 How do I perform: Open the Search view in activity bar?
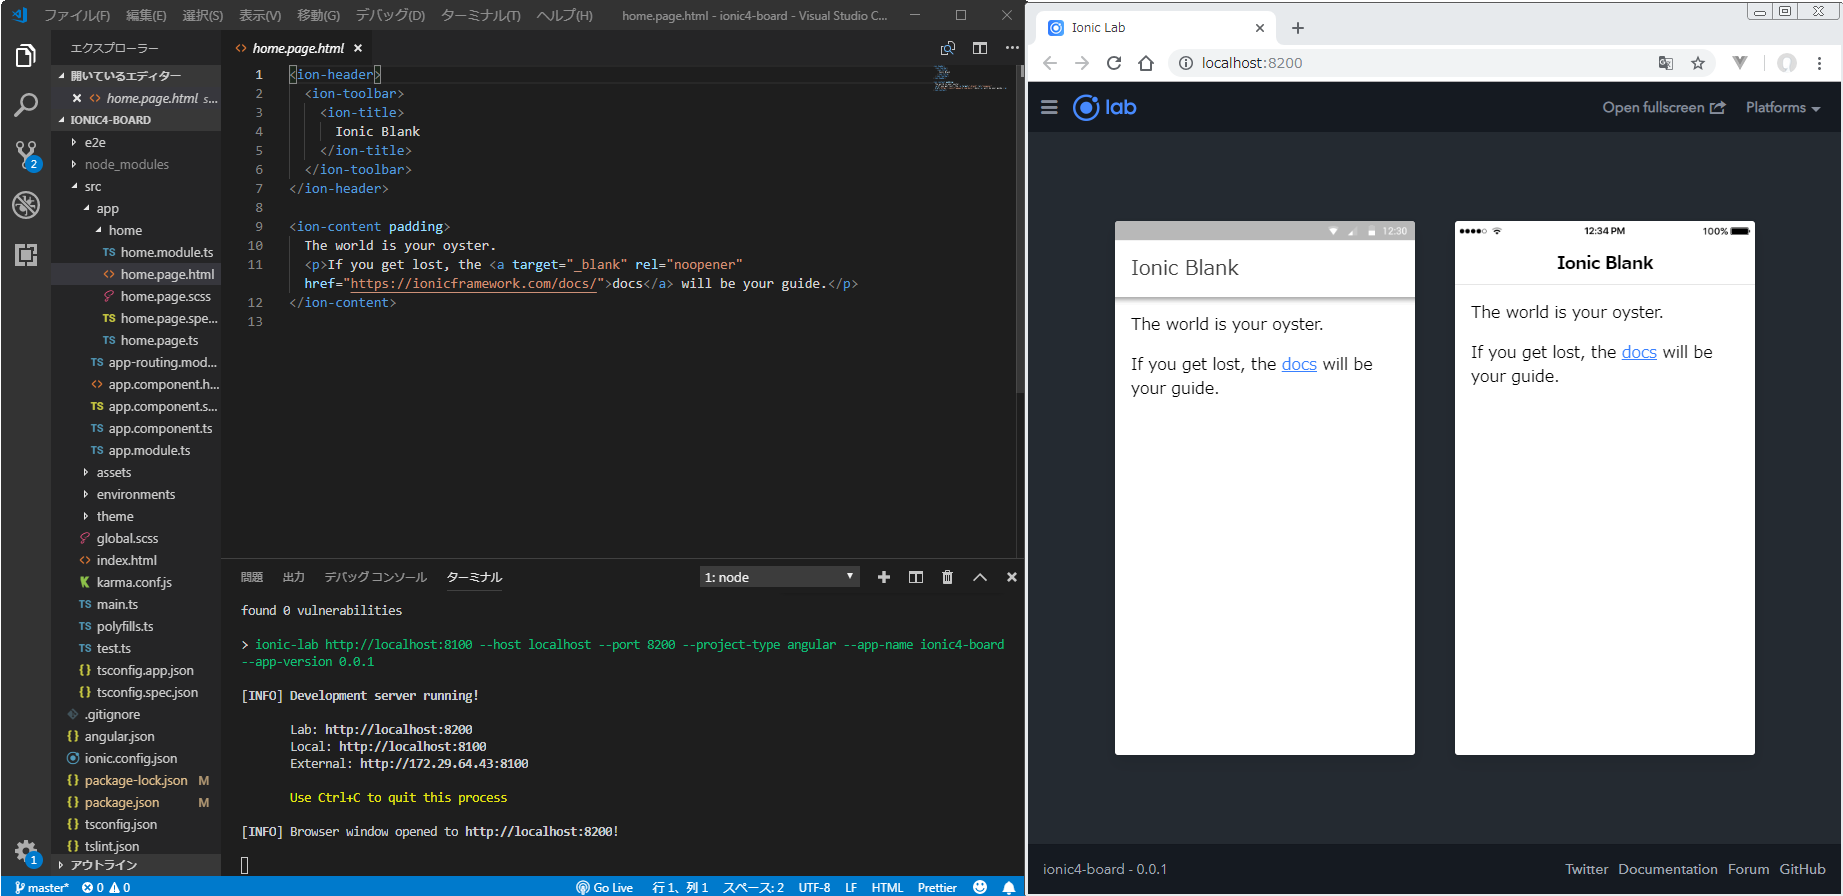pos(26,105)
